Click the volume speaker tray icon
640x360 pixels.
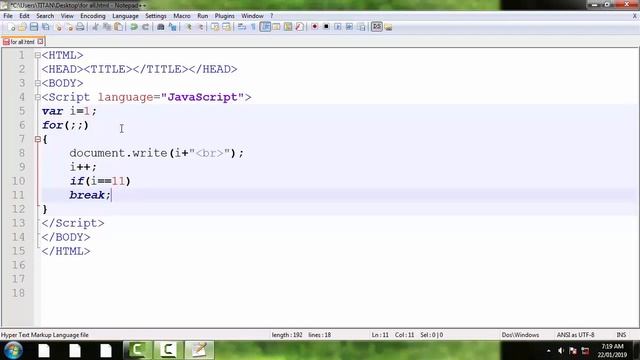click(x=561, y=351)
